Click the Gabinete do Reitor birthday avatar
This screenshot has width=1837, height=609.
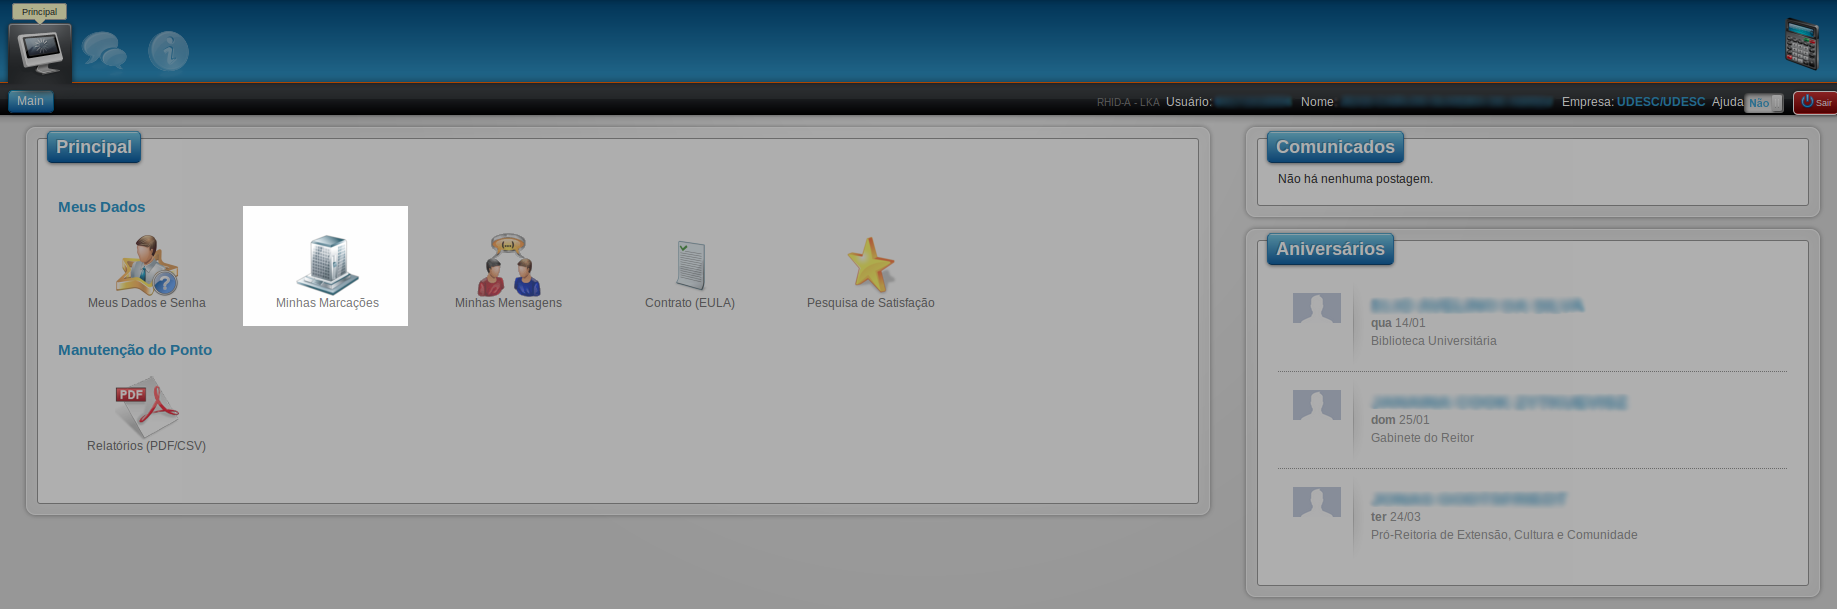click(x=1316, y=405)
